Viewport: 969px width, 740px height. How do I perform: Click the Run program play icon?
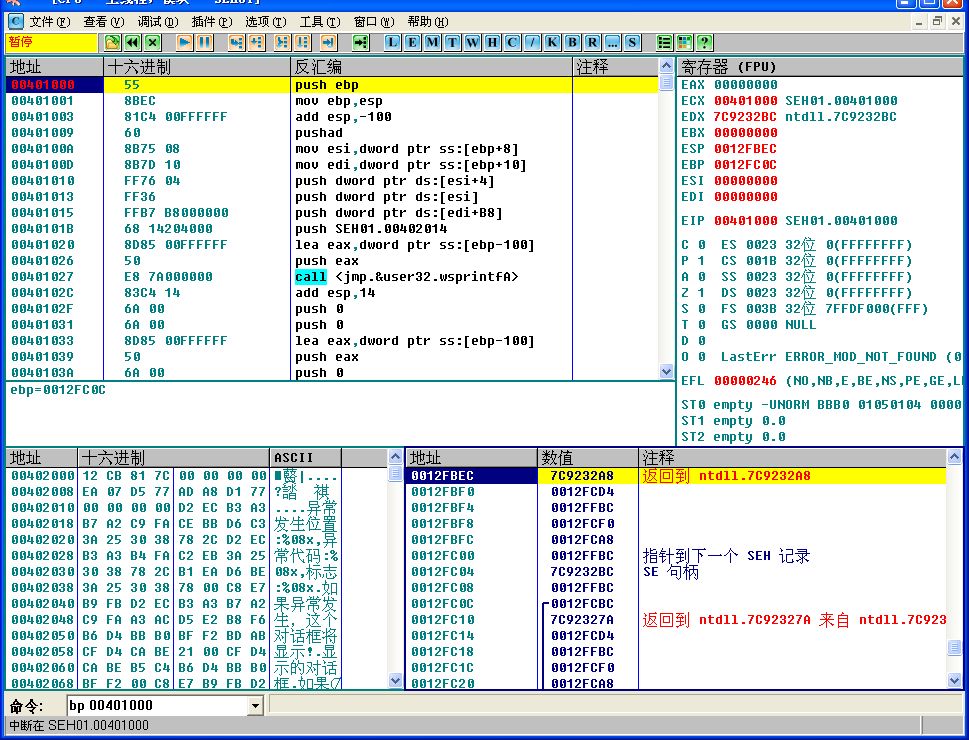pos(184,43)
